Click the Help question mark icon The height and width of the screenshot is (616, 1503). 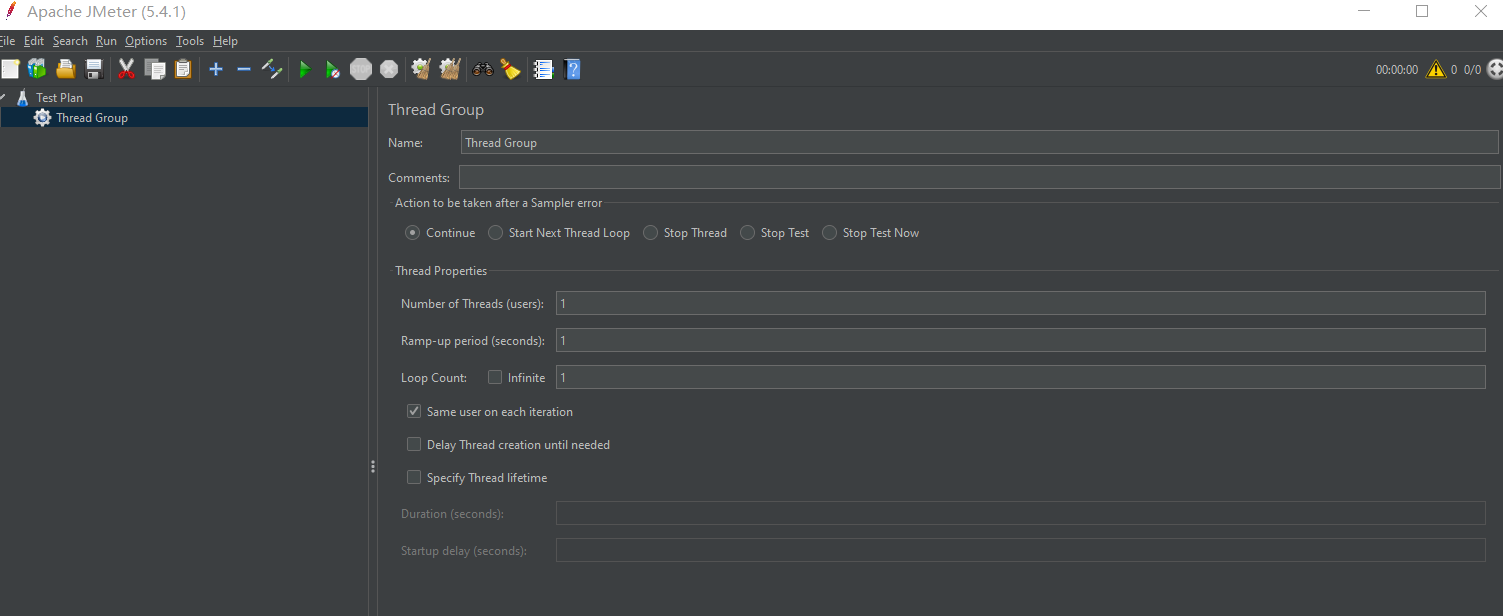pyautogui.click(x=572, y=69)
